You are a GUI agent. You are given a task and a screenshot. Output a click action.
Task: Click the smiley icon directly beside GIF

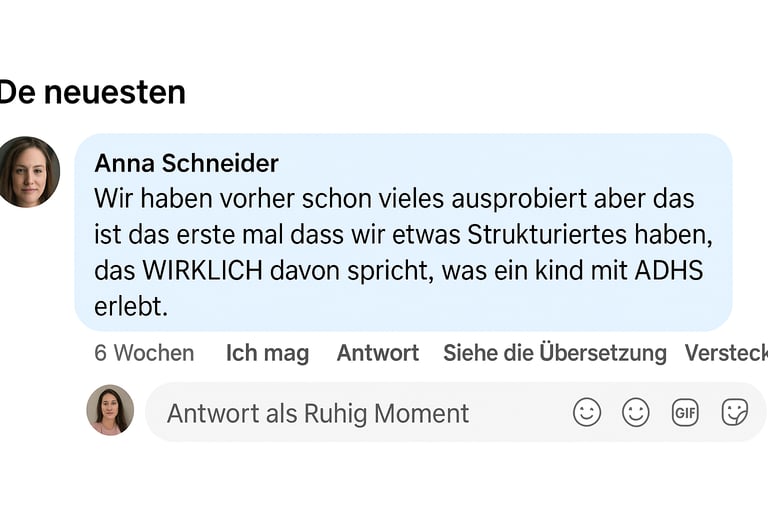[636, 412]
